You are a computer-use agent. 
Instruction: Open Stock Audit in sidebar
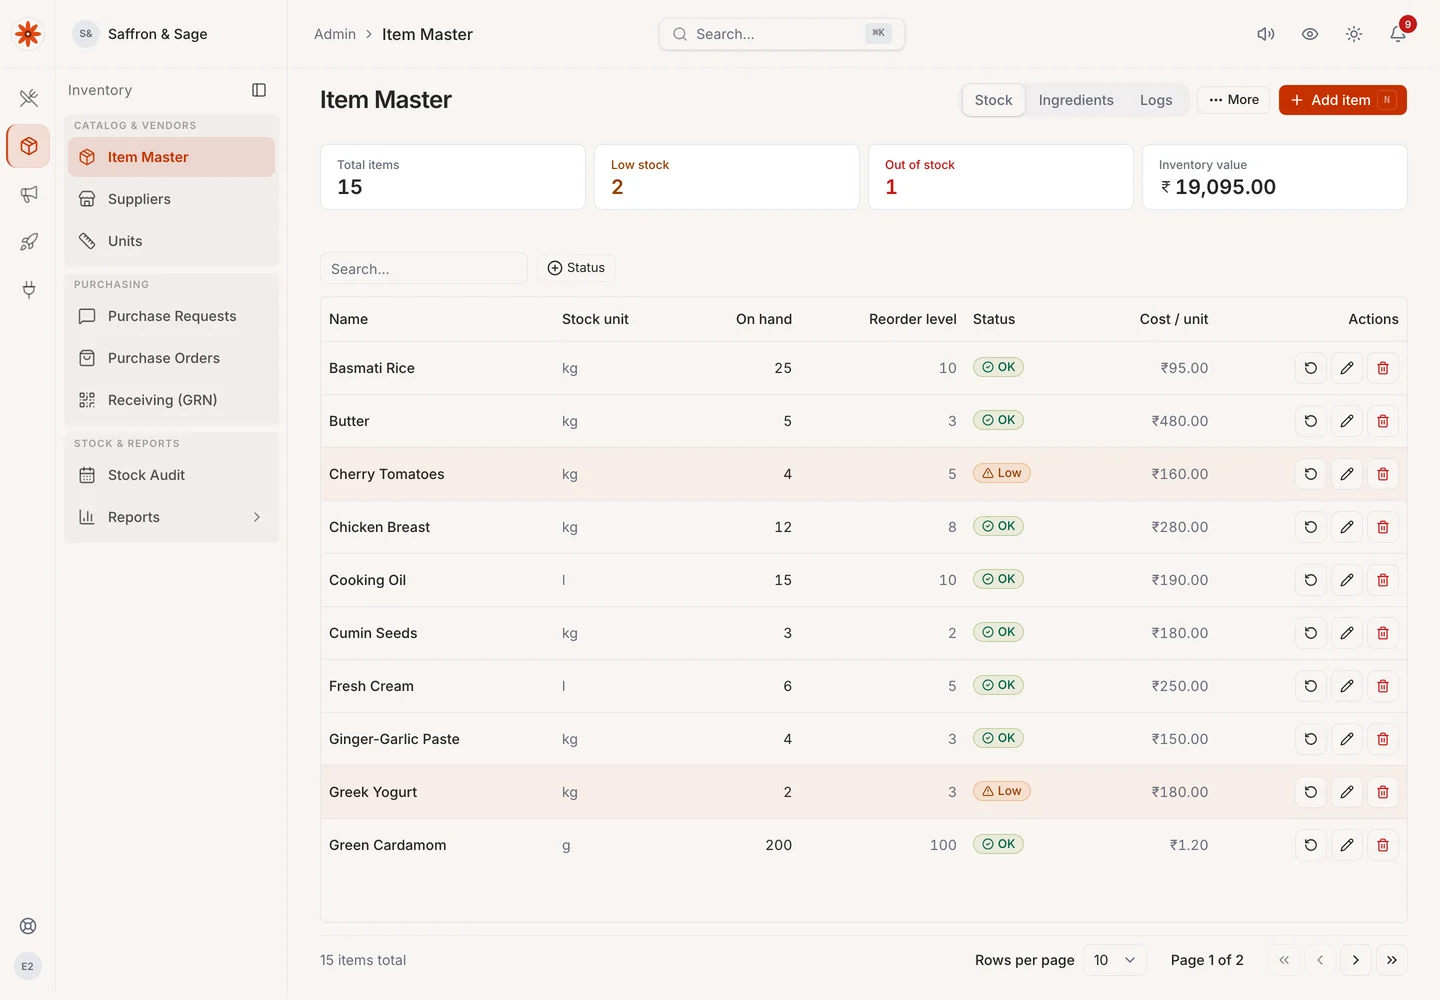click(171, 475)
